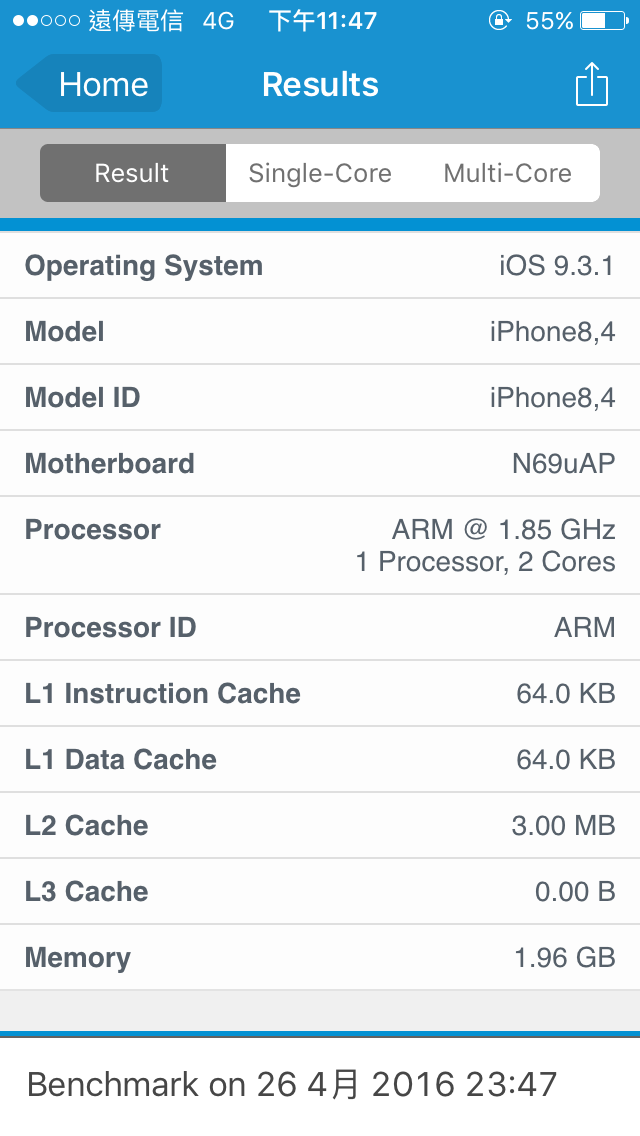Viewport: 640px width, 1136px height.
Task: Tap the 4G network indicator
Action: pos(218,21)
